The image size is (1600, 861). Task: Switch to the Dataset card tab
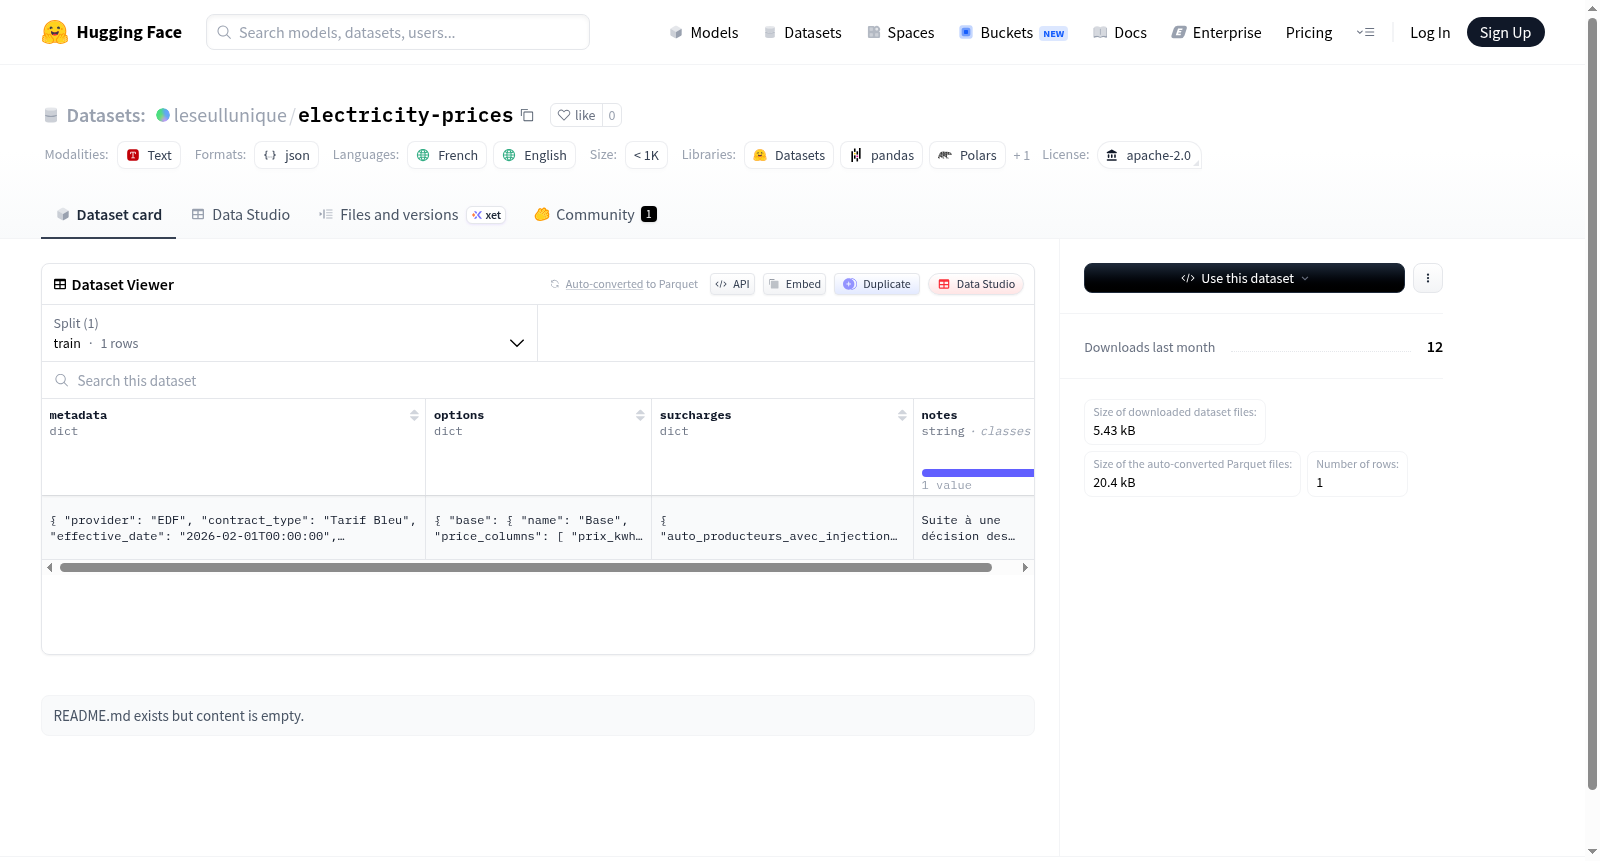point(108,214)
